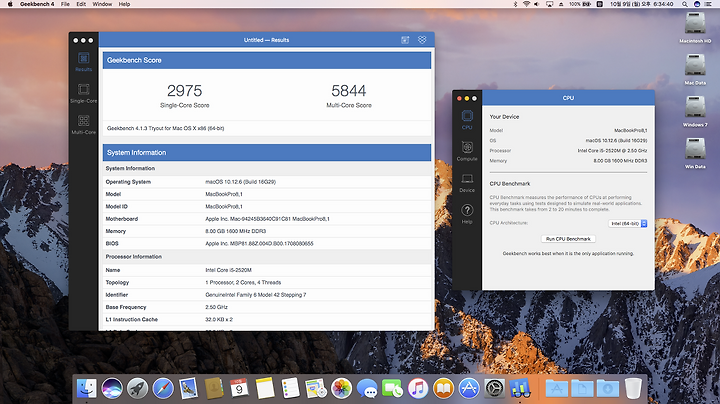This screenshot has height=404, width=720.
Task: Open Notification Center in menu bar
Action: [x=708, y=4]
